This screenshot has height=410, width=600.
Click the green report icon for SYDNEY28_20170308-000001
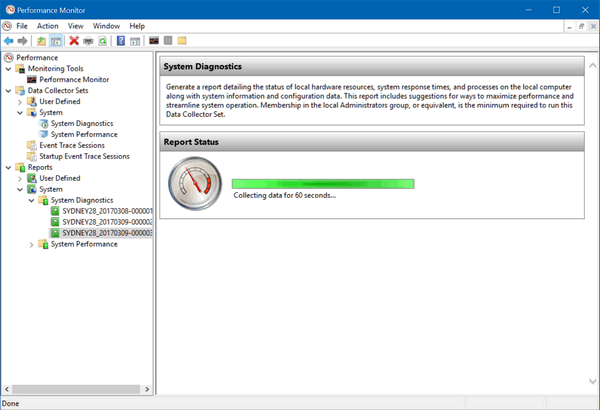click(x=55, y=211)
